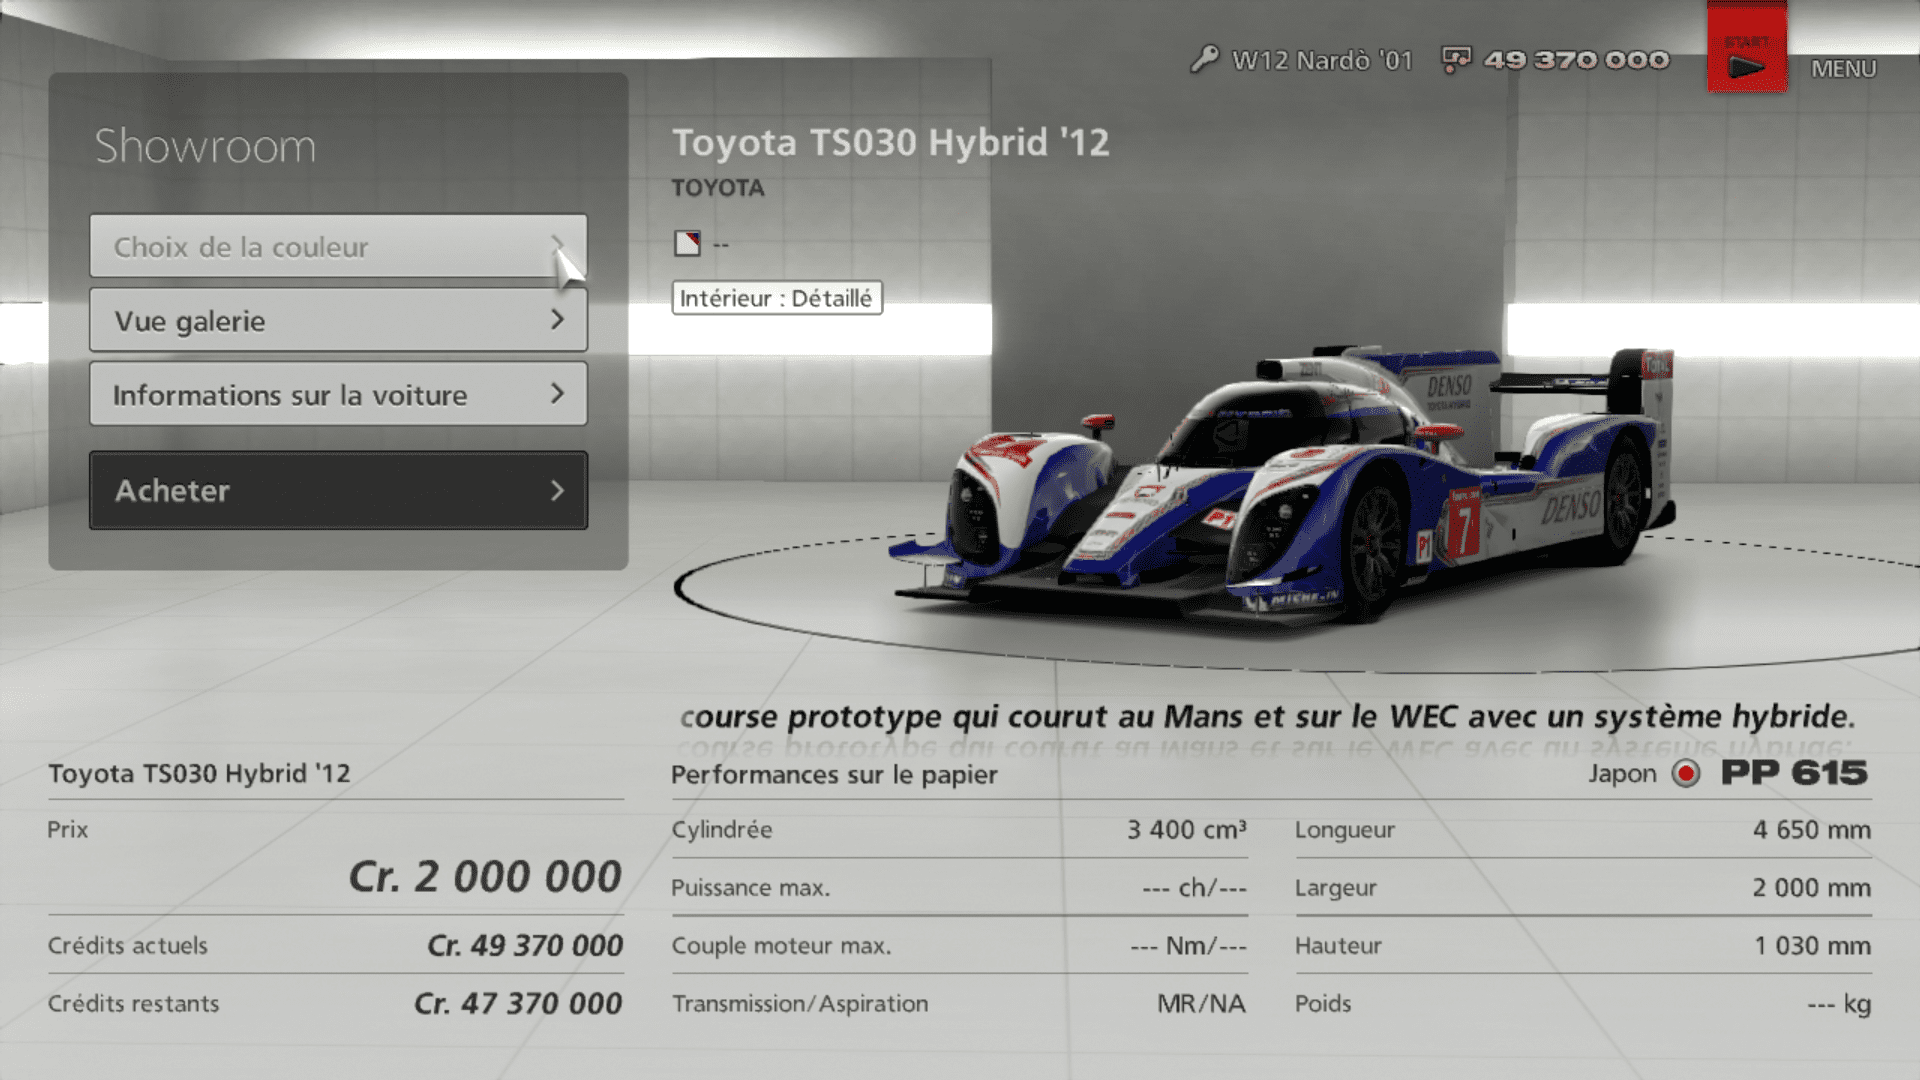Click the key icon beside W12 Nardò '01
Screen dimensions: 1920x1080
pyautogui.click(x=1204, y=59)
